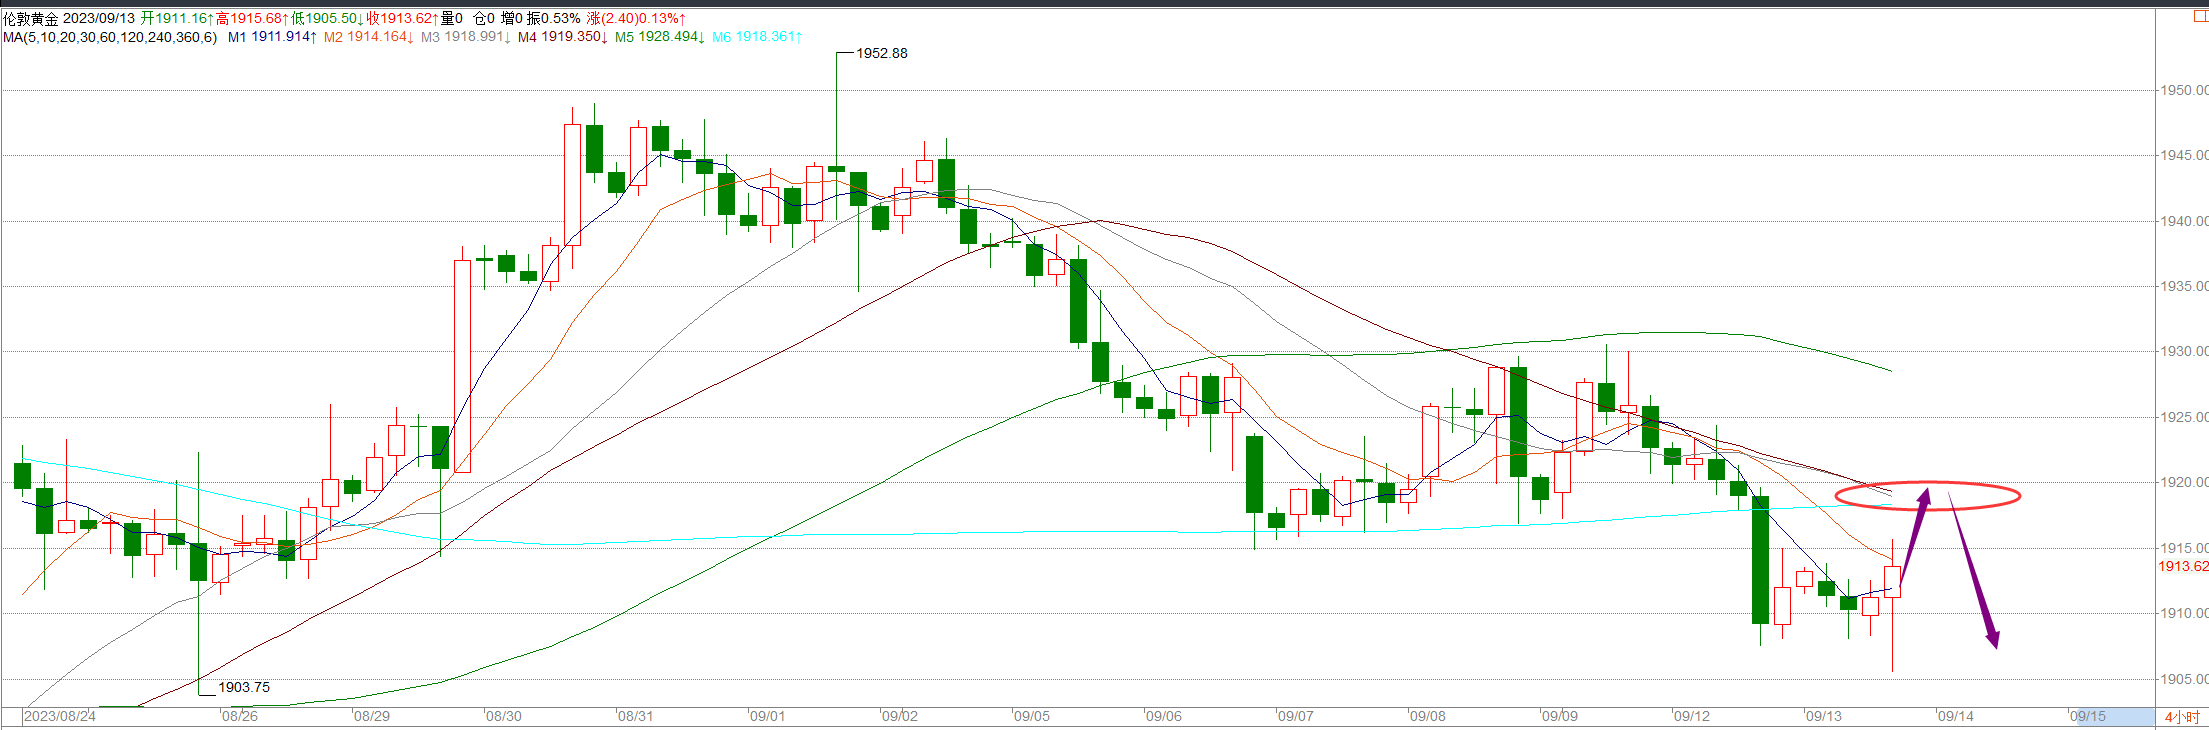This screenshot has width=2209, height=730.
Task: Click the 1935.00 price axis label
Action: (2184, 286)
